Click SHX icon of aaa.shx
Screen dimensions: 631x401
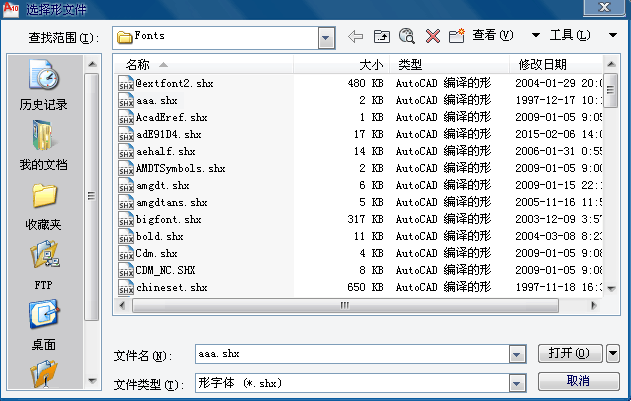[x=126, y=100]
